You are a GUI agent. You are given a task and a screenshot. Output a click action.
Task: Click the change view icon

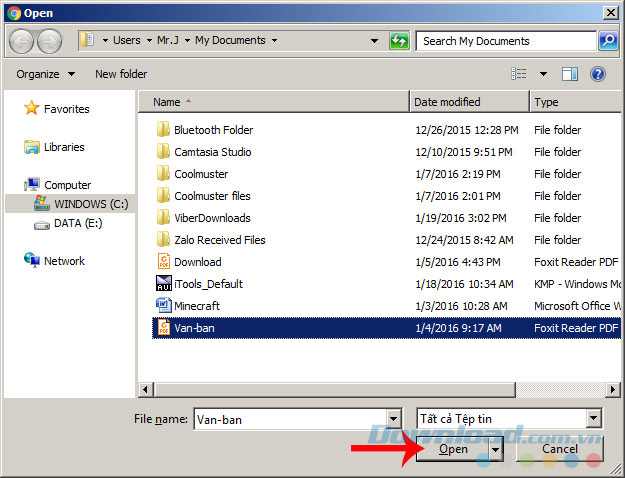point(519,74)
